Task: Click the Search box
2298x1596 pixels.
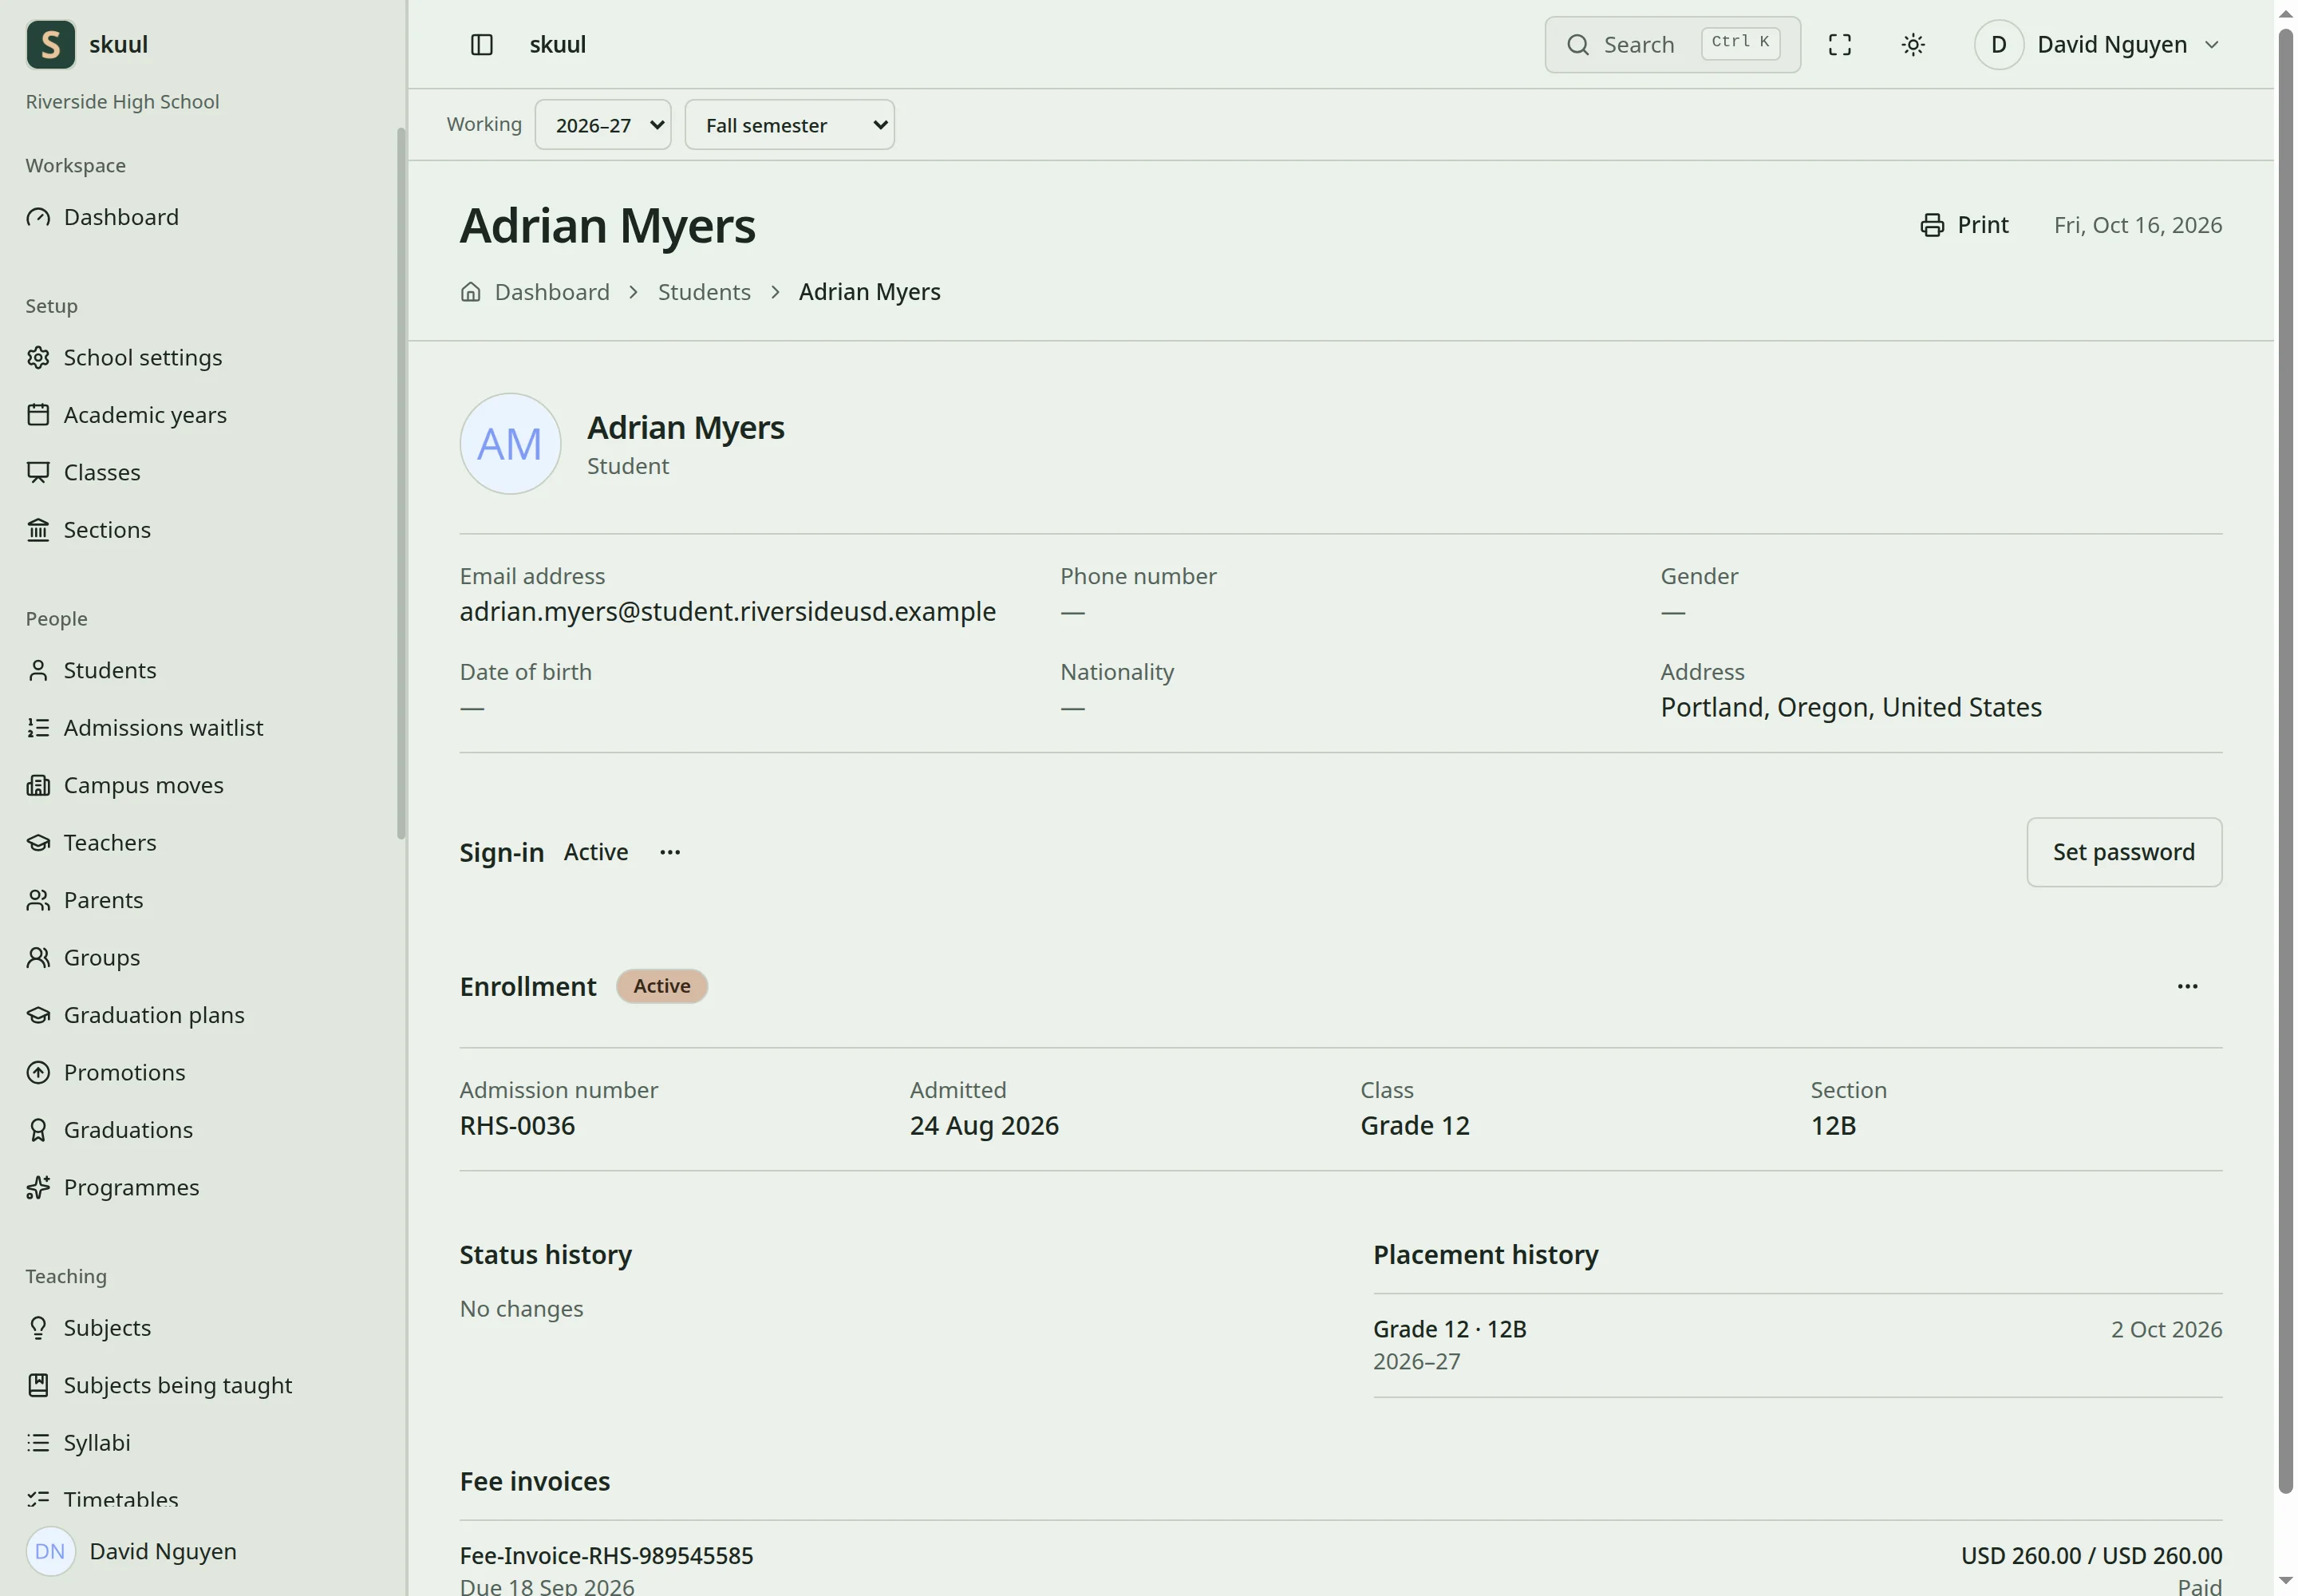Action: point(1672,44)
